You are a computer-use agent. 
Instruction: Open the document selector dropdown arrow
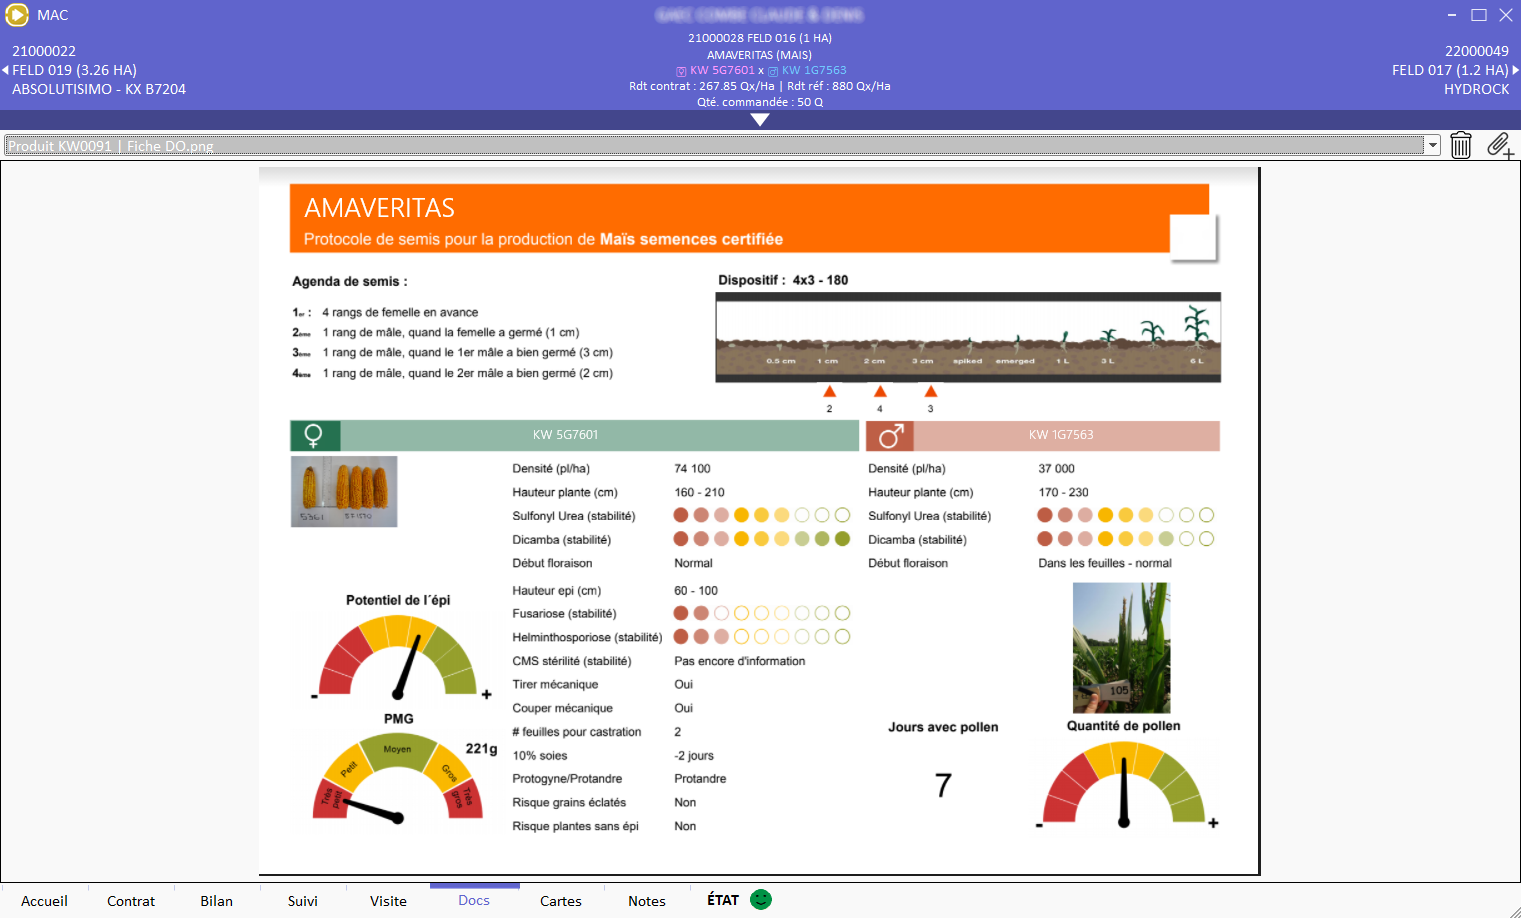[x=1433, y=145]
